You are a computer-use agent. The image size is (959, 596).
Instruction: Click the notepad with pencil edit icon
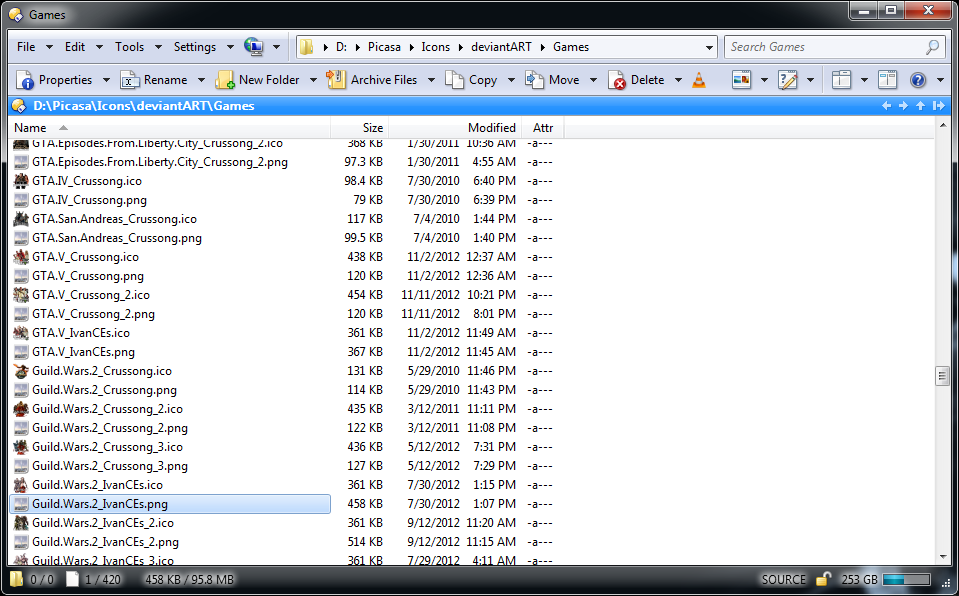(788, 80)
